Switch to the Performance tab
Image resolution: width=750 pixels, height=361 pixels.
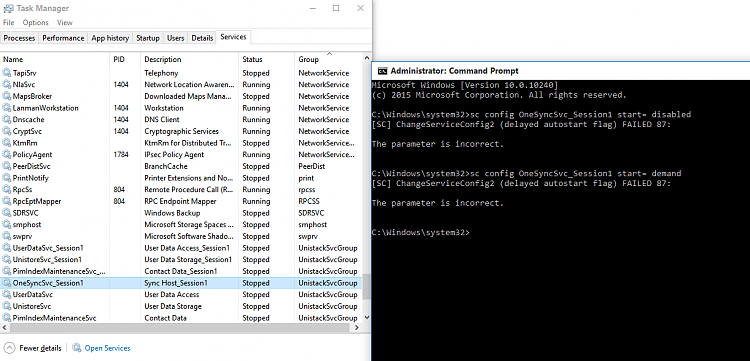pyautogui.click(x=63, y=38)
